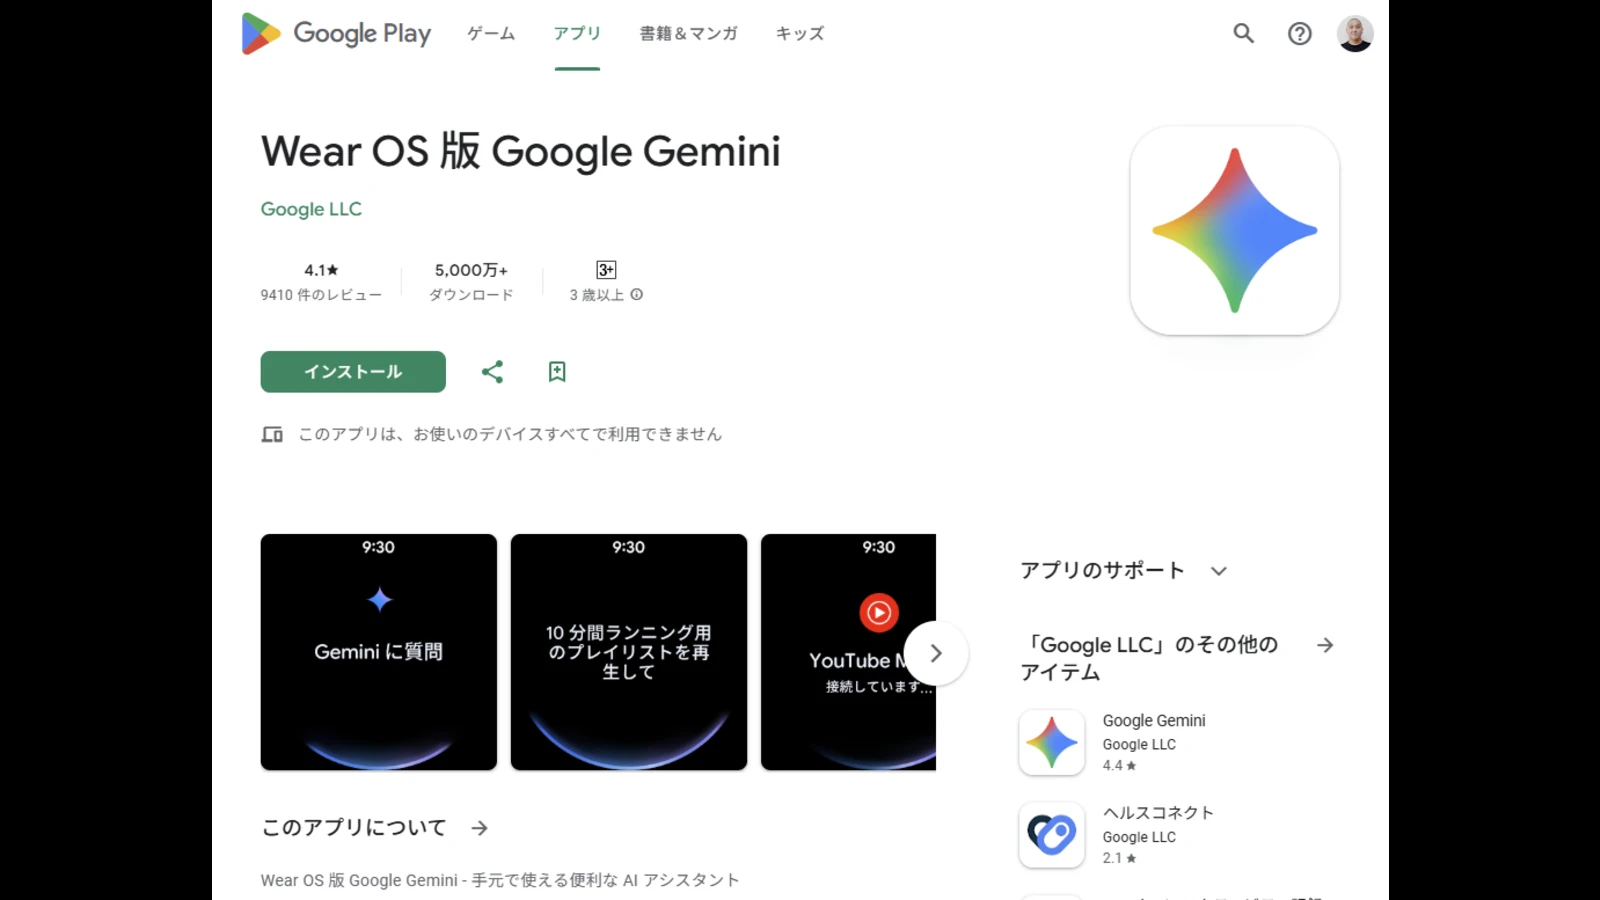Click the info icon next to 3 歳以上
1600x900 pixels.
coord(637,295)
